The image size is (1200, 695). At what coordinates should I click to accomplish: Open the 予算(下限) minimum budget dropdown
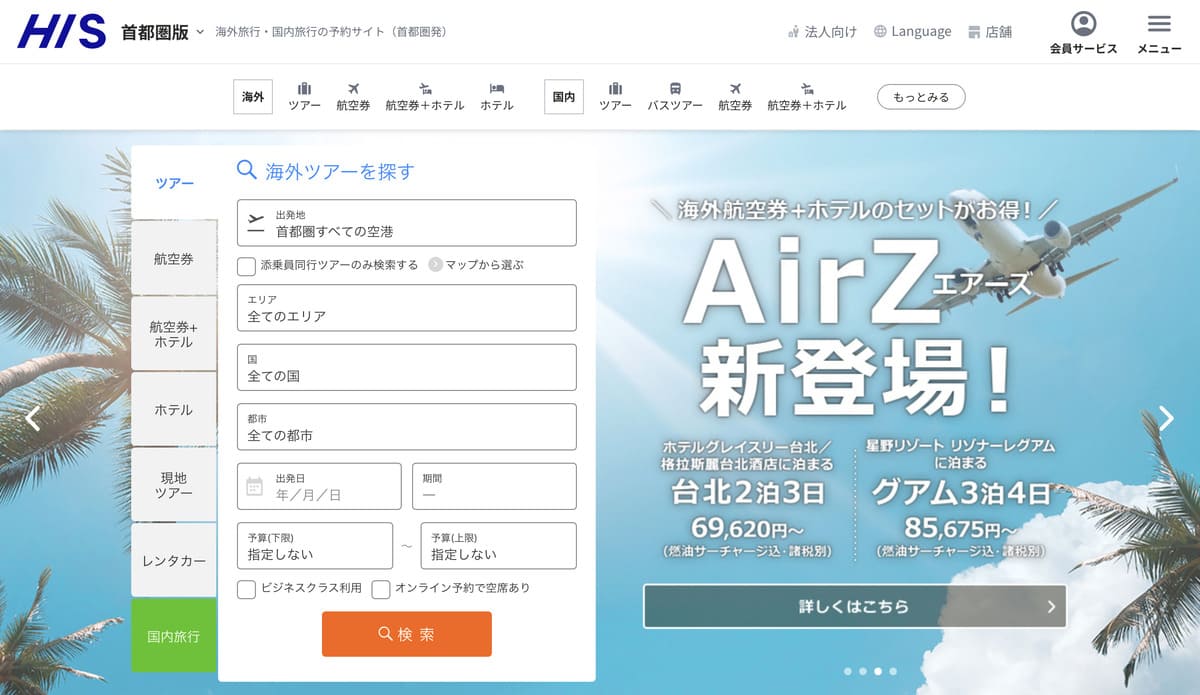pos(315,545)
